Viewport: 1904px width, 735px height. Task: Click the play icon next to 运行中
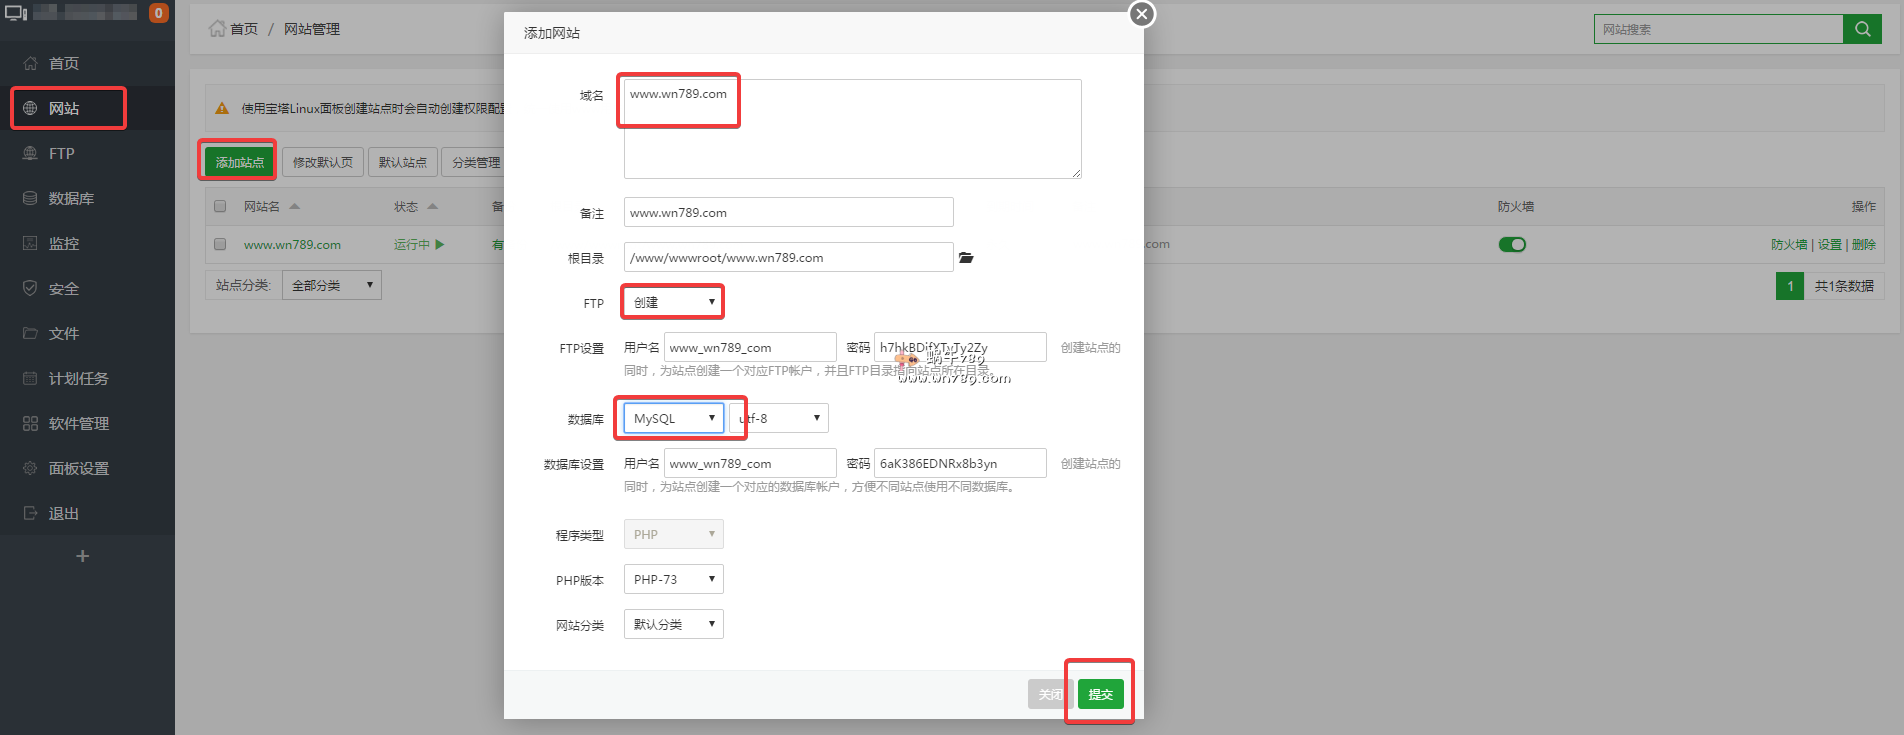[x=440, y=244]
